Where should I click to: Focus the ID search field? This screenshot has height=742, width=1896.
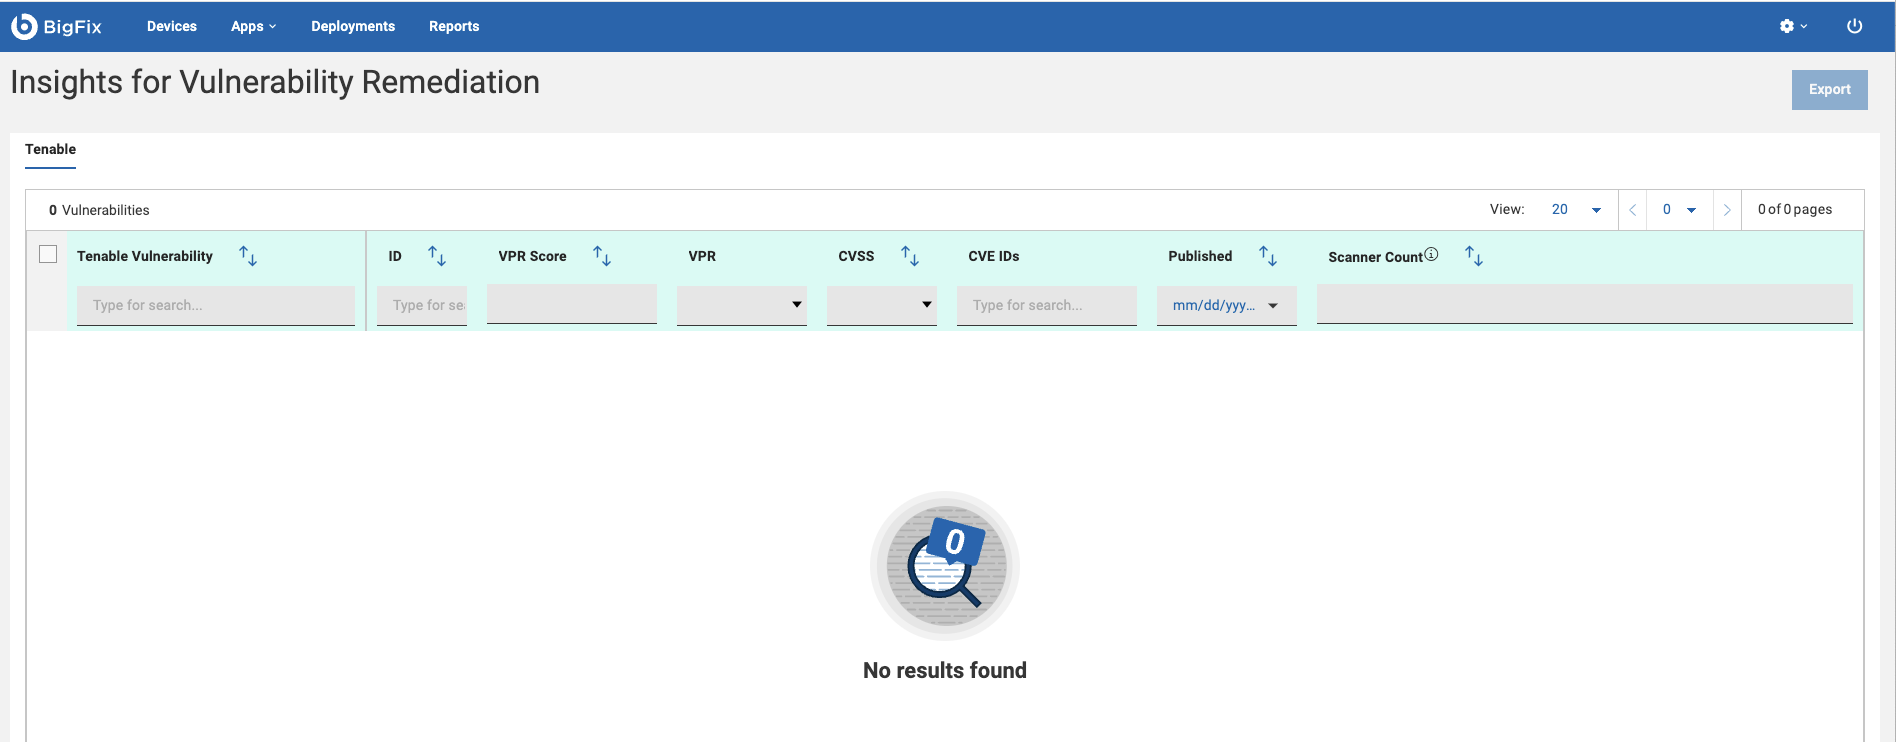tap(422, 305)
